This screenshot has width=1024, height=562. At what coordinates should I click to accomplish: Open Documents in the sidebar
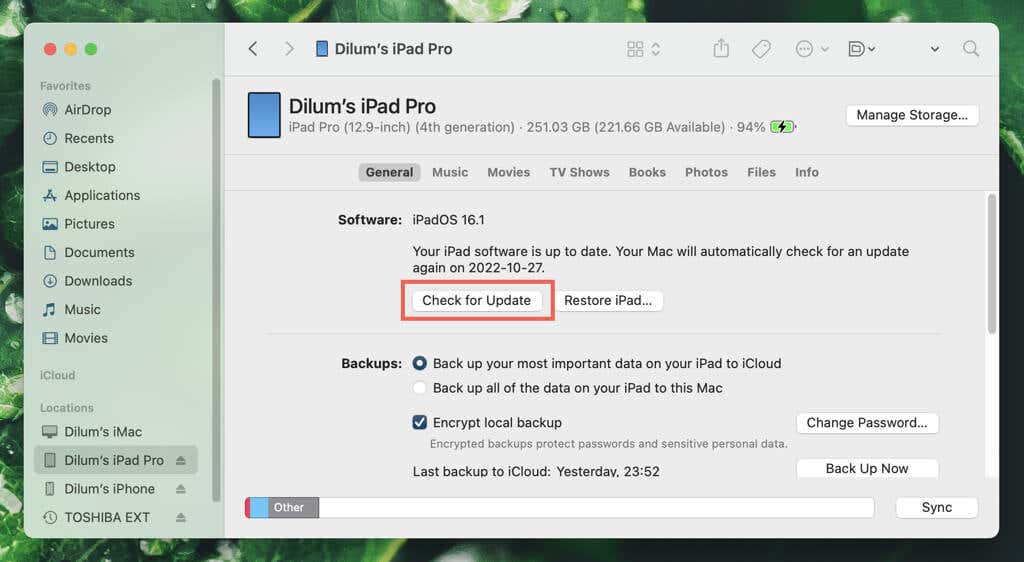click(88, 253)
